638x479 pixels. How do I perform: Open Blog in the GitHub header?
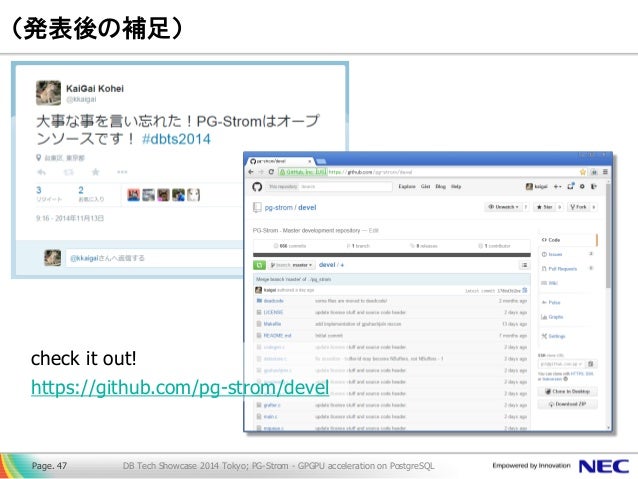(441, 186)
